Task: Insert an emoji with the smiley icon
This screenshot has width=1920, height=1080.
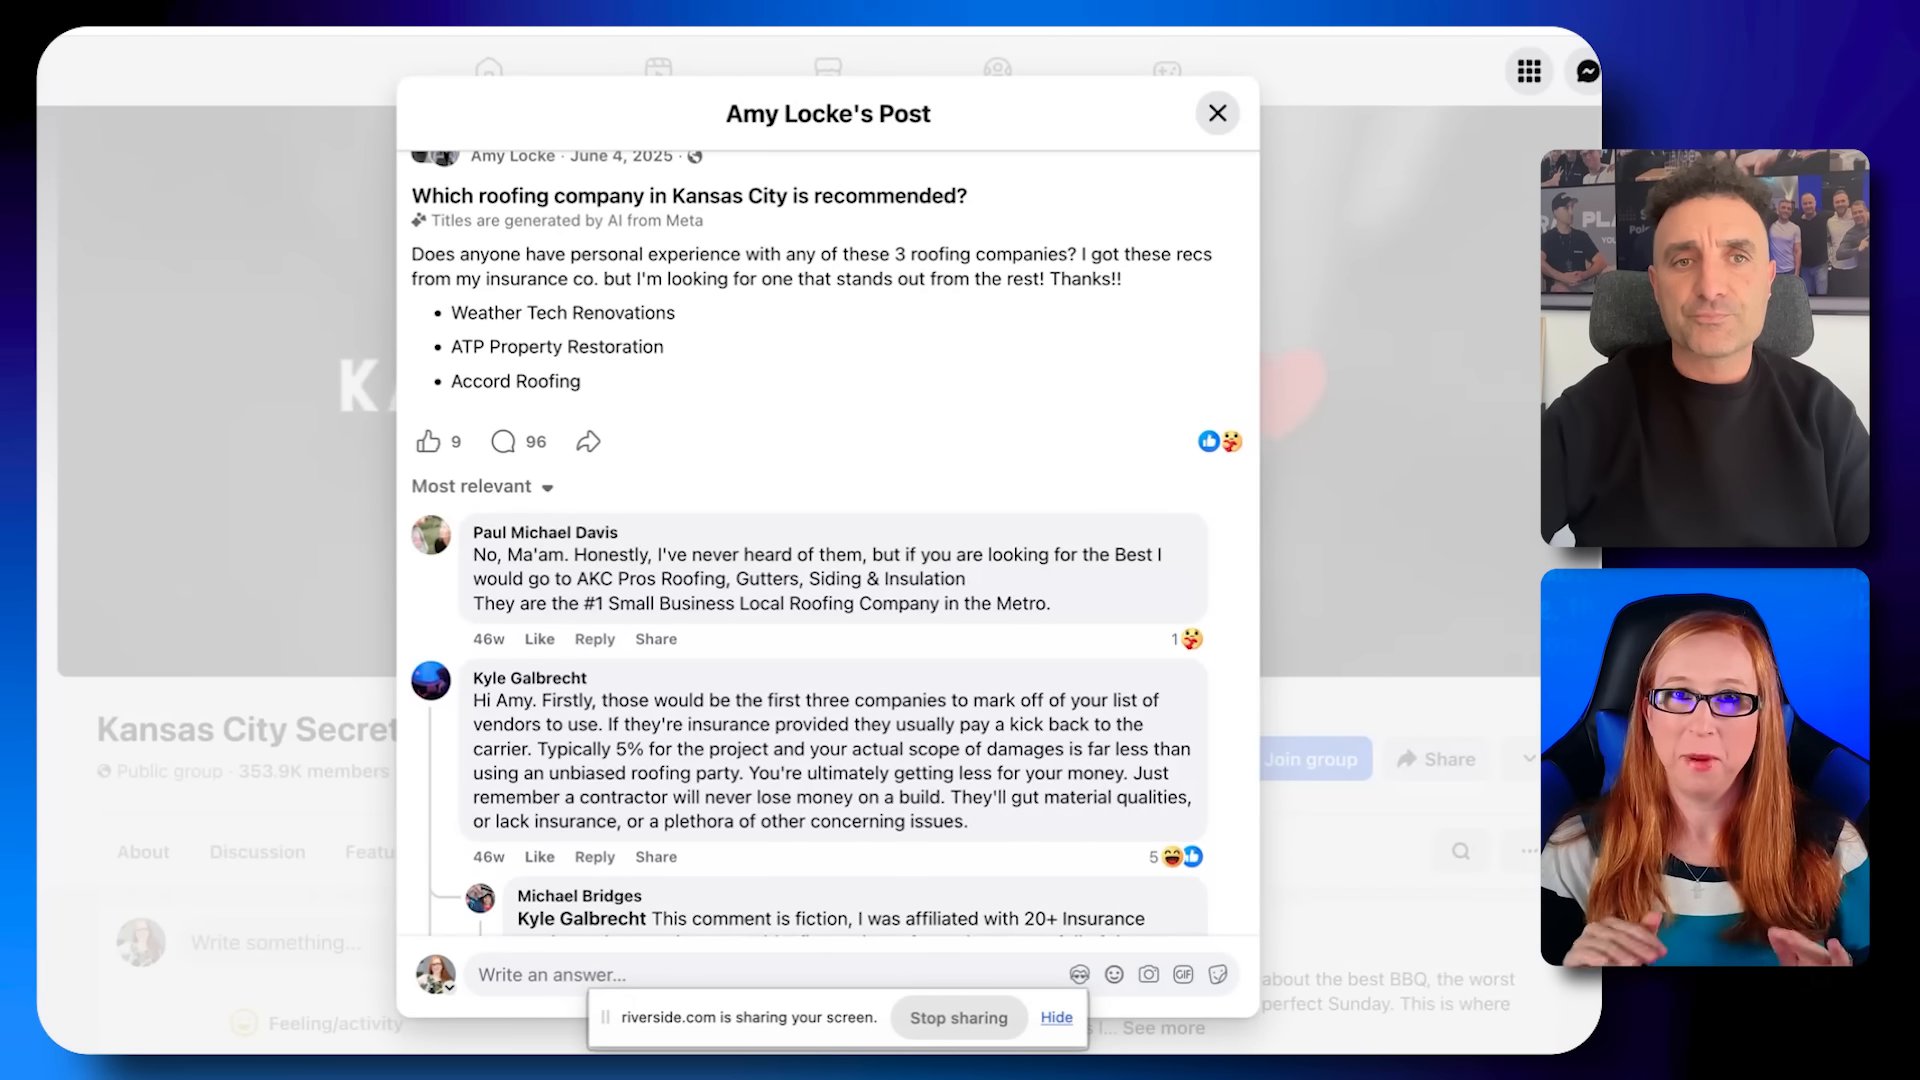Action: click(1114, 974)
